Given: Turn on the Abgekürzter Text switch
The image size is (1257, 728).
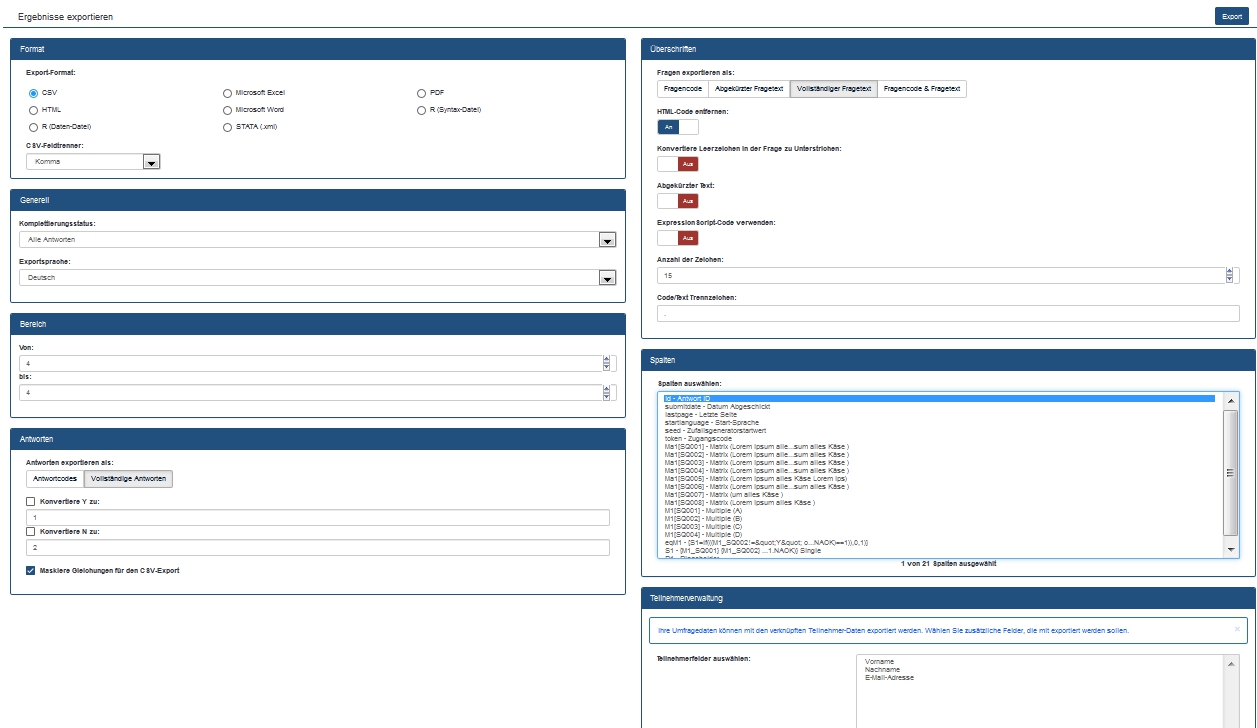Looking at the screenshot, I should (x=677, y=201).
